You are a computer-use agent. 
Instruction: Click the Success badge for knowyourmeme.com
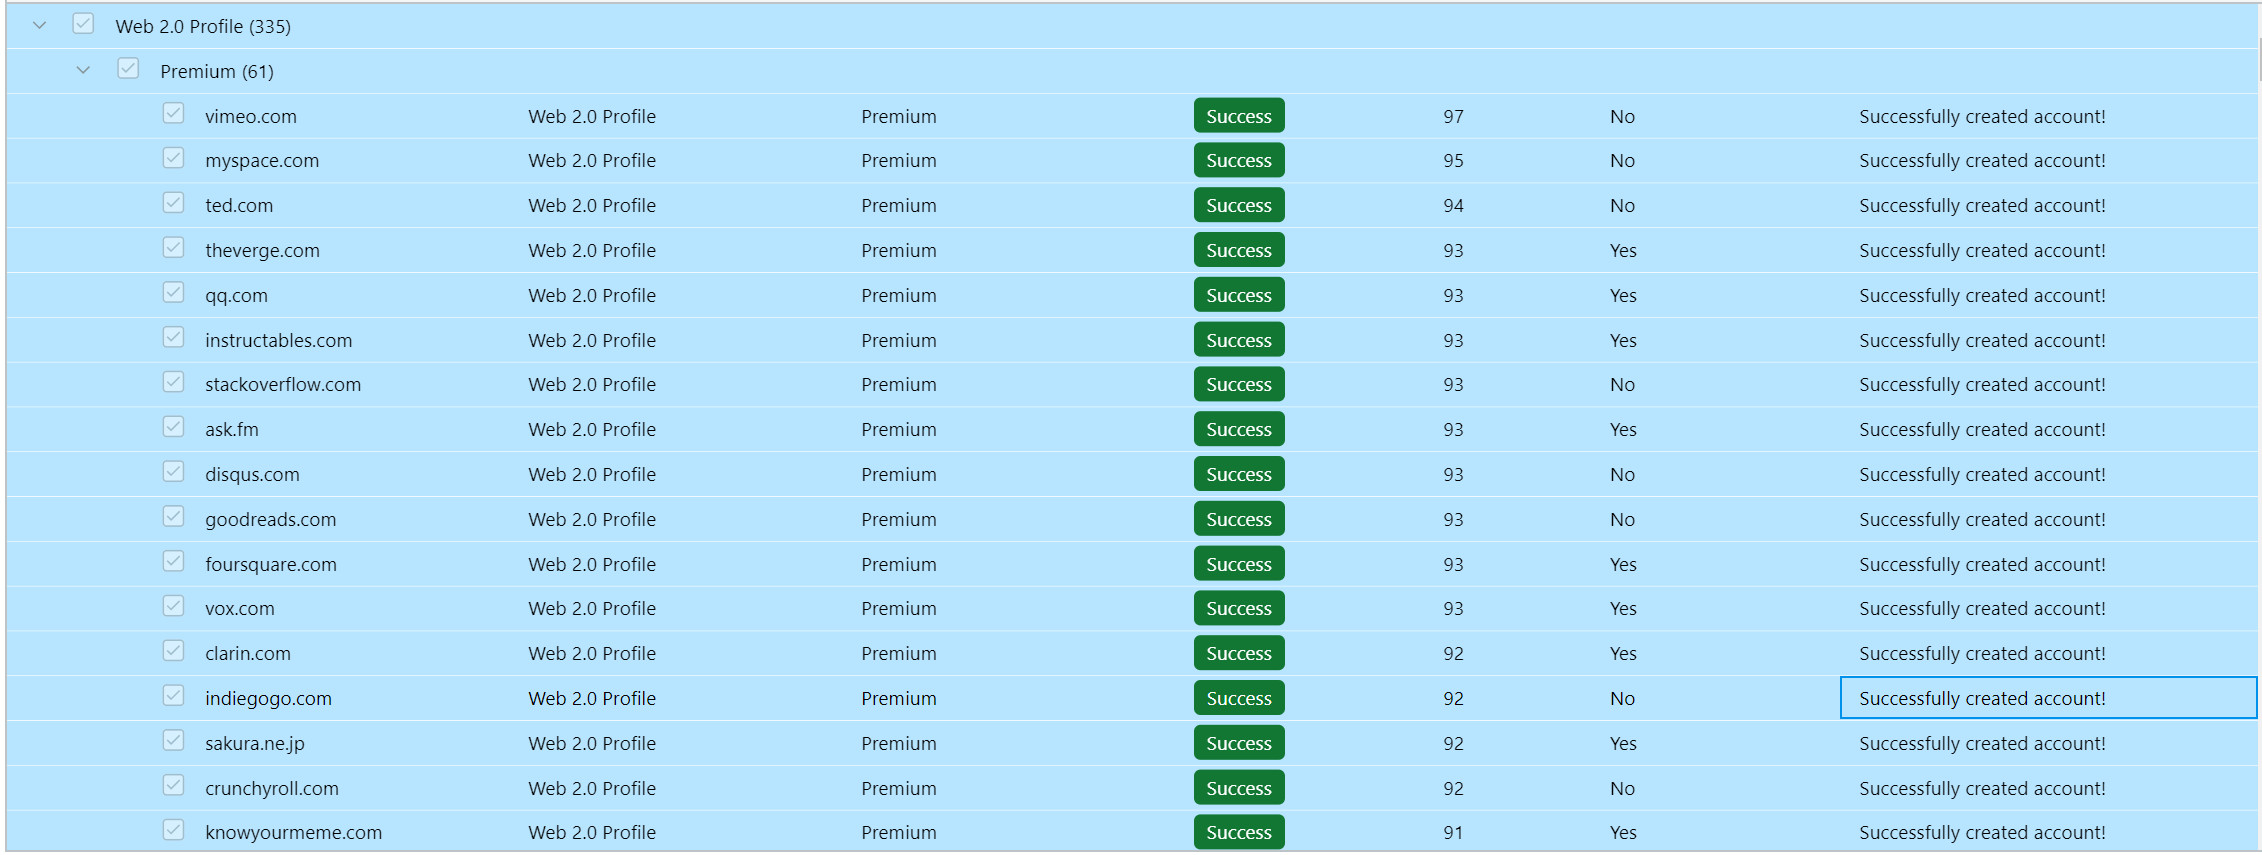click(x=1239, y=832)
